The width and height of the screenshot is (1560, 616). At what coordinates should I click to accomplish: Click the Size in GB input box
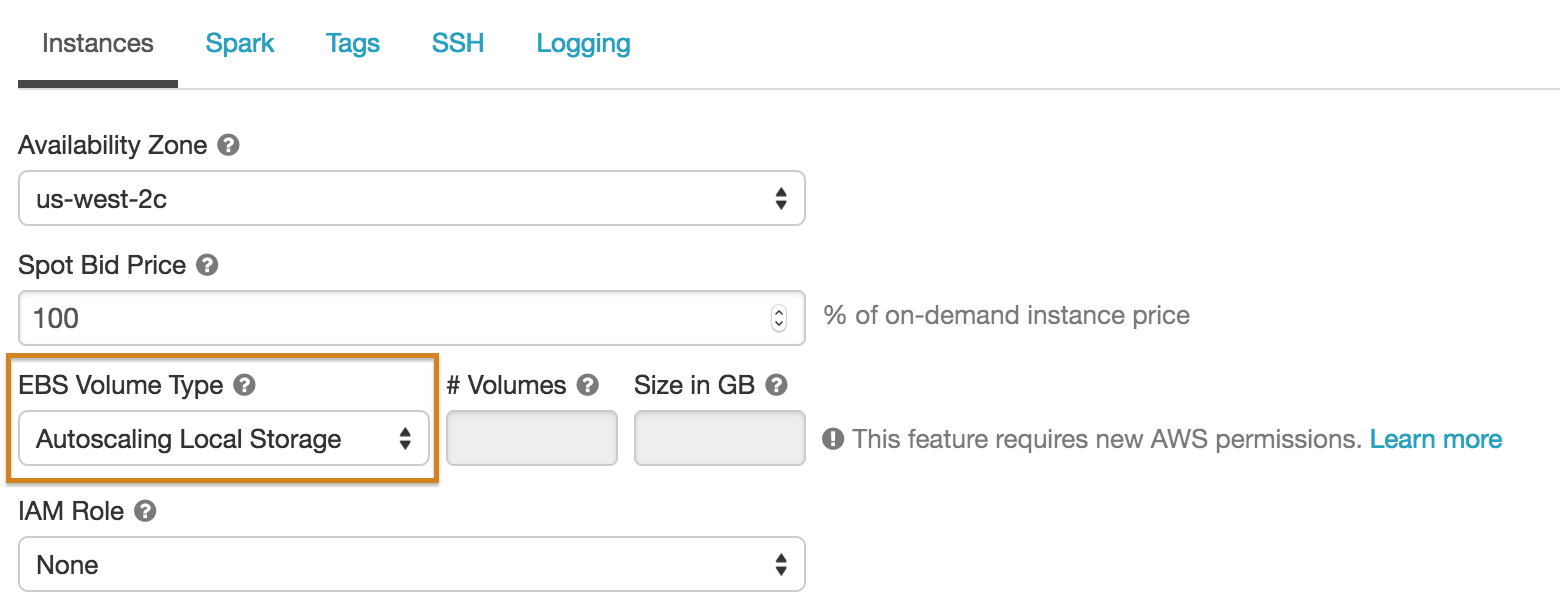[719, 439]
